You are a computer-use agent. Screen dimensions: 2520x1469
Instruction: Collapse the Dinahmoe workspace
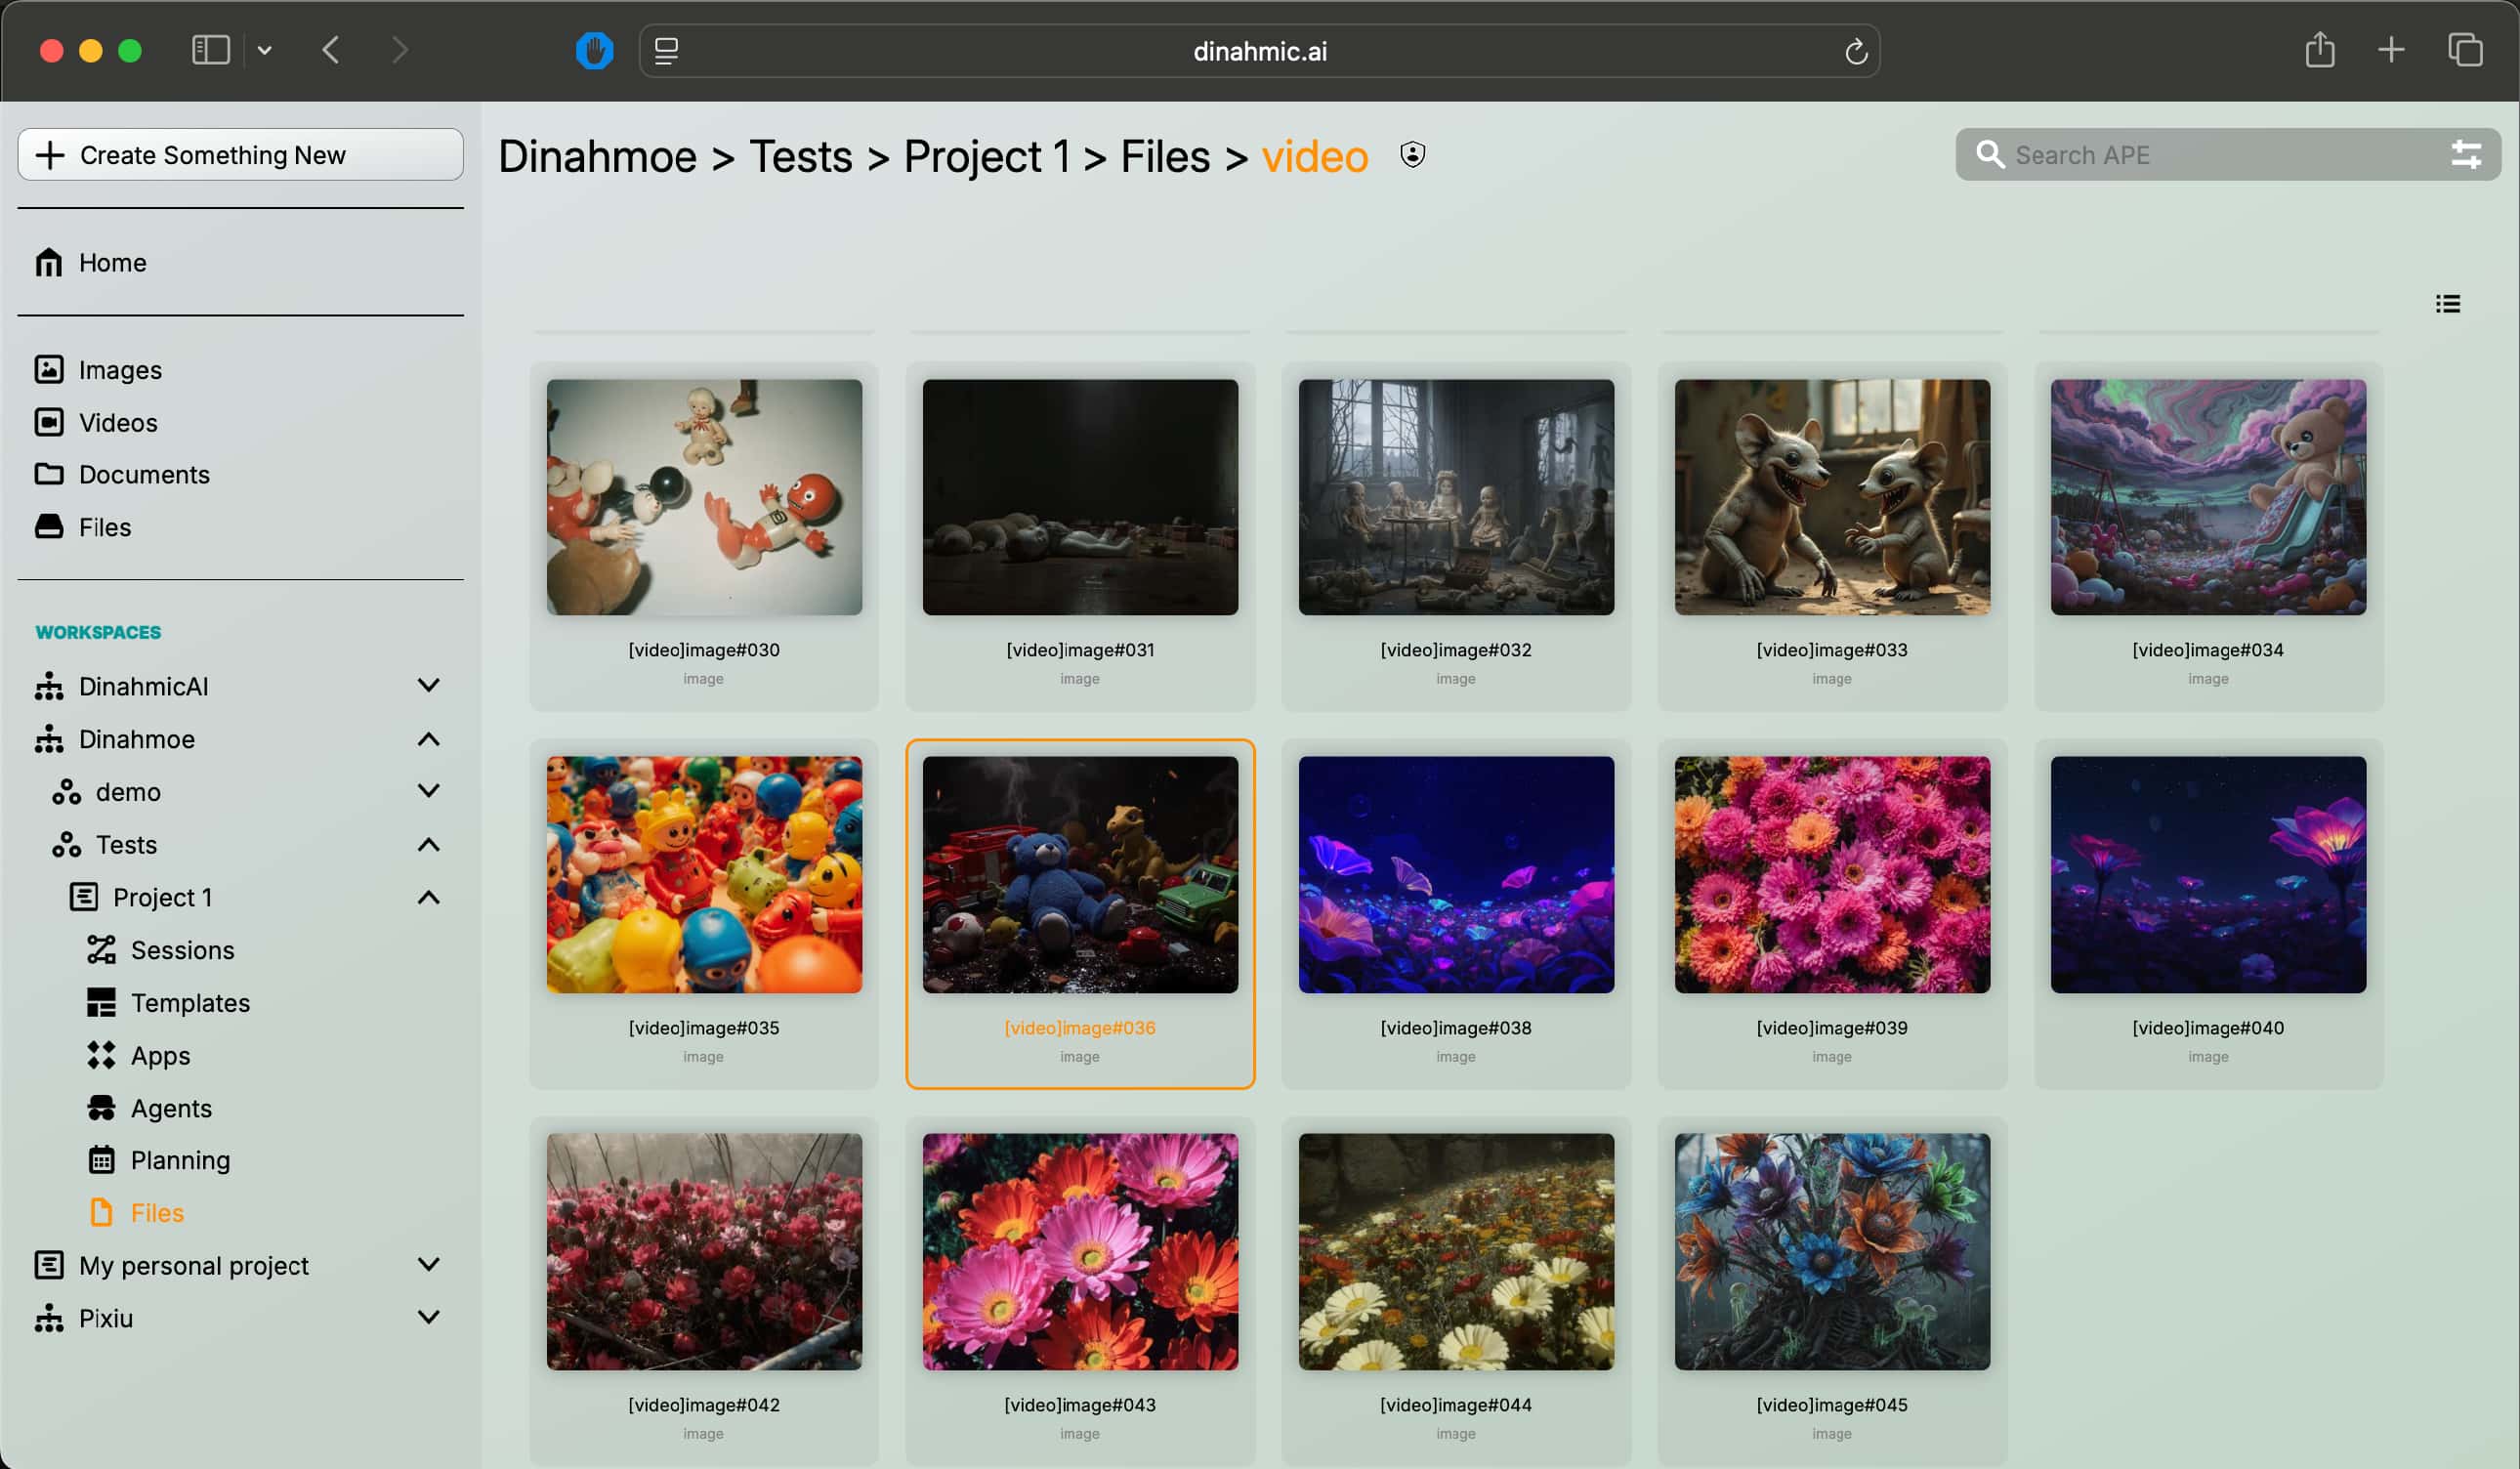(x=428, y=739)
